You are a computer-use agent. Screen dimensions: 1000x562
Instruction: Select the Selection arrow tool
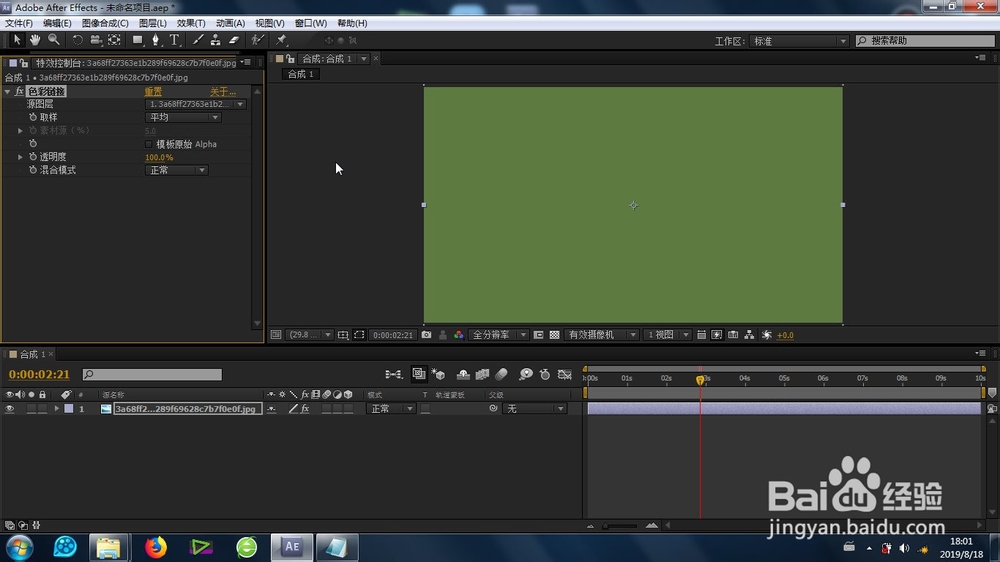coord(17,40)
